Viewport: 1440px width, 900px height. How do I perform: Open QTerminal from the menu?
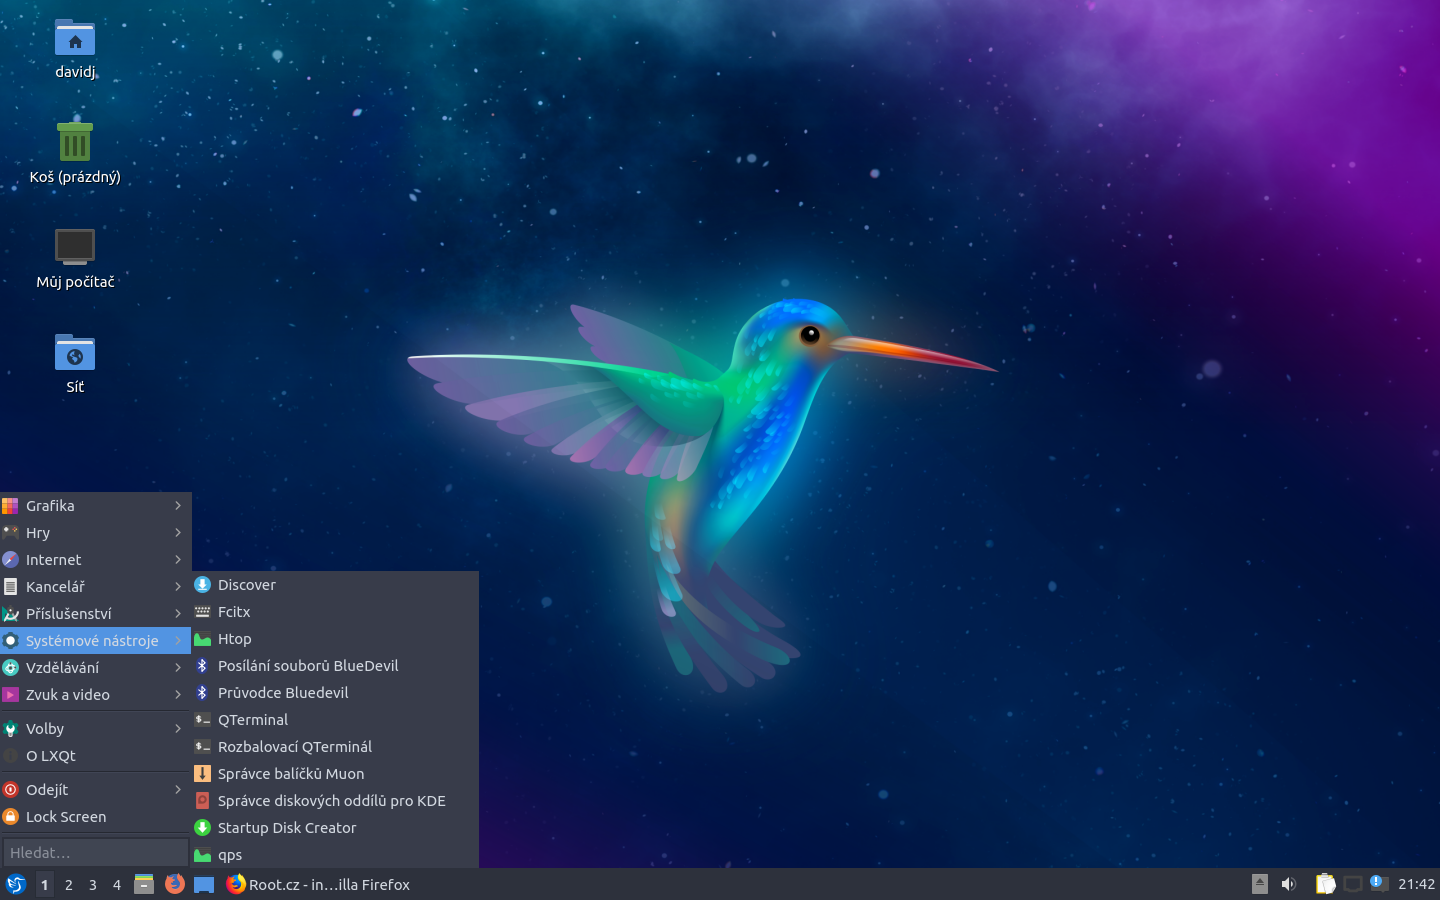253,719
